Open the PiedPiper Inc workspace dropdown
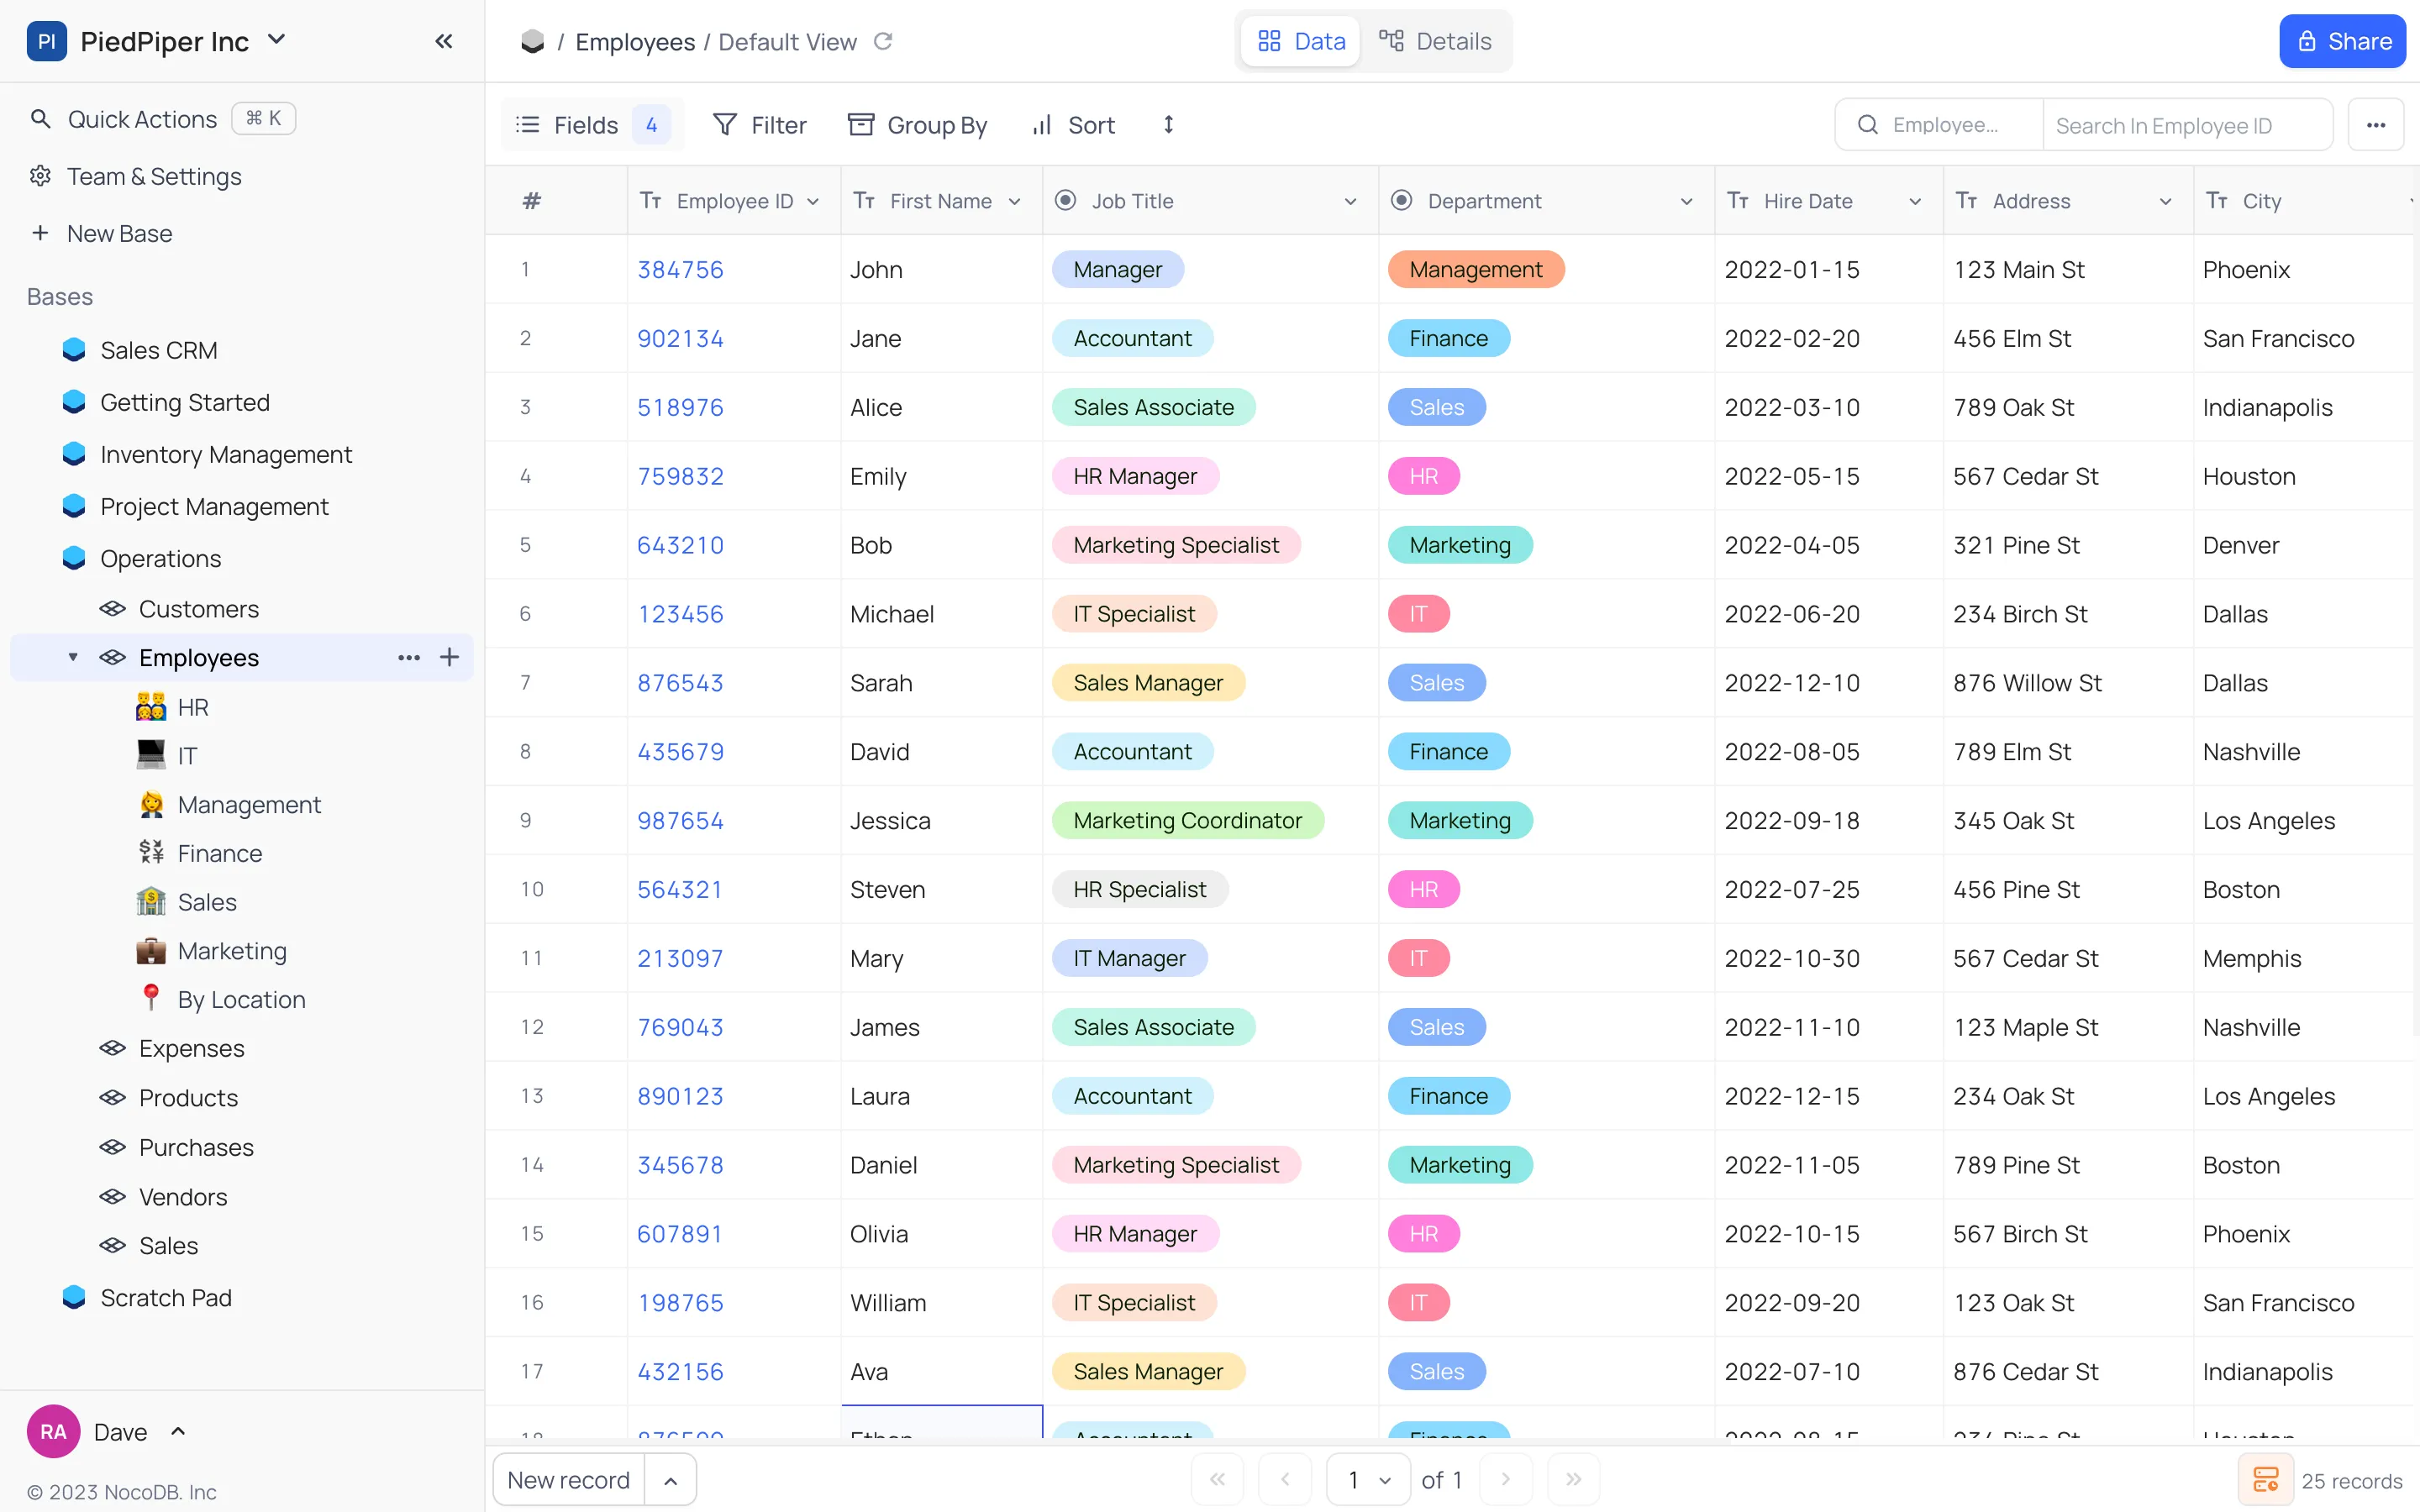This screenshot has width=2420, height=1512. click(277, 41)
